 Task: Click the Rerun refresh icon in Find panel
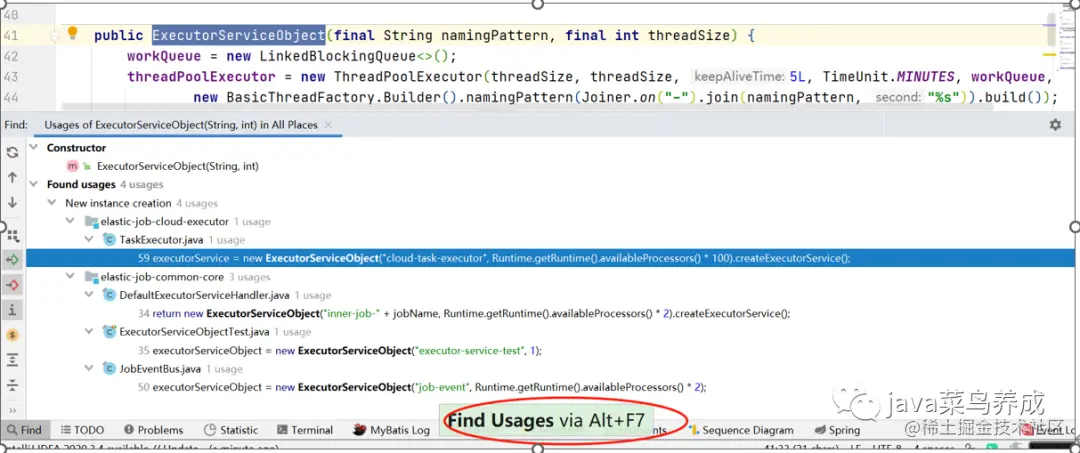pyautogui.click(x=12, y=152)
